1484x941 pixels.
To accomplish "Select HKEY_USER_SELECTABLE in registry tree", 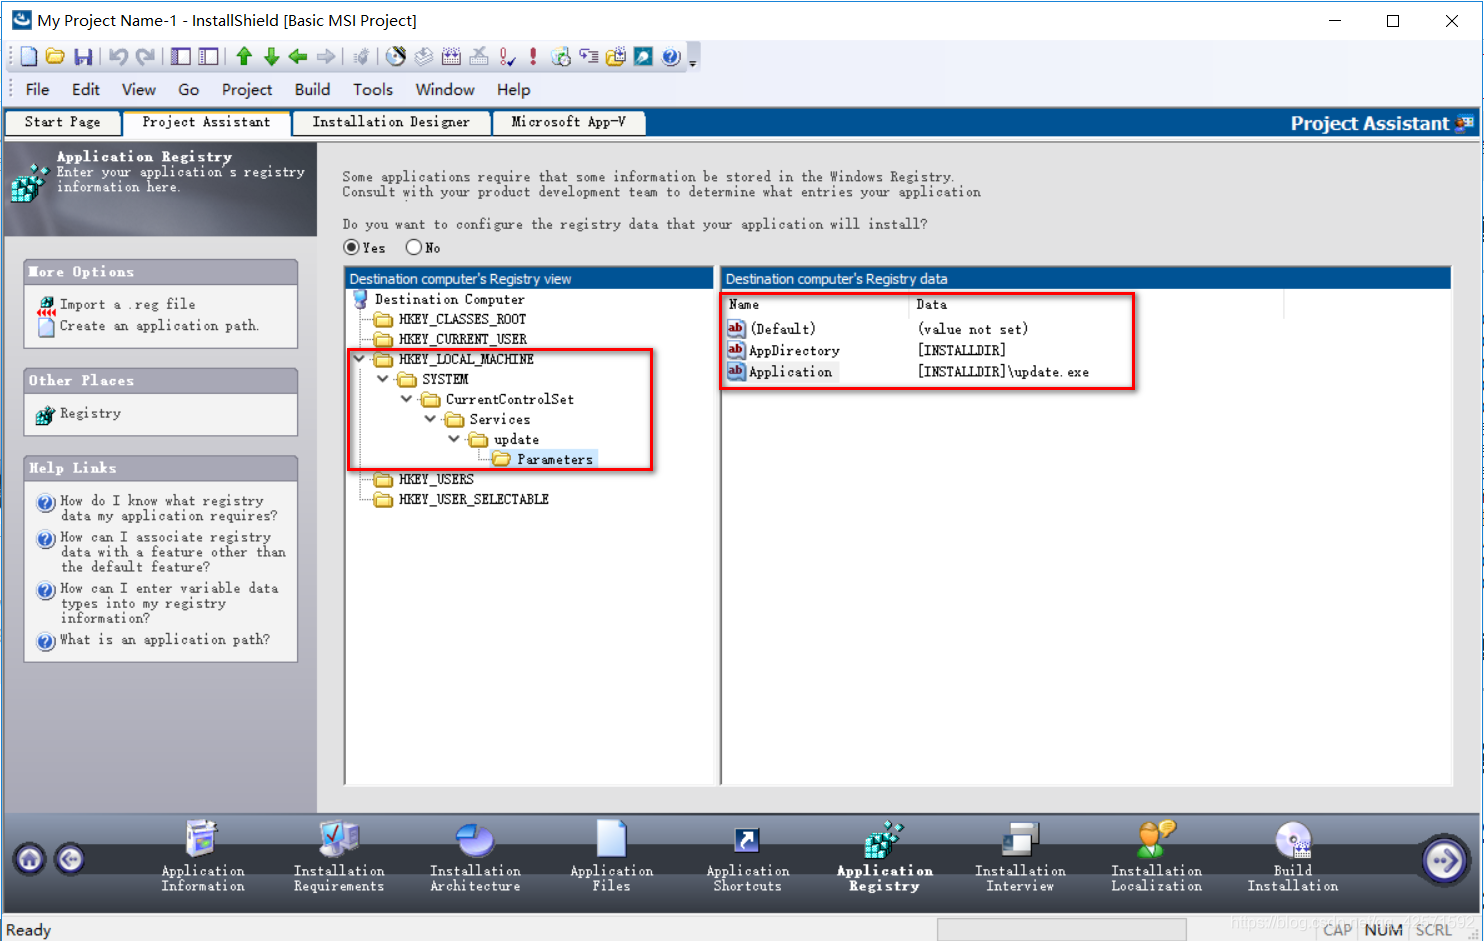I will pos(473,499).
